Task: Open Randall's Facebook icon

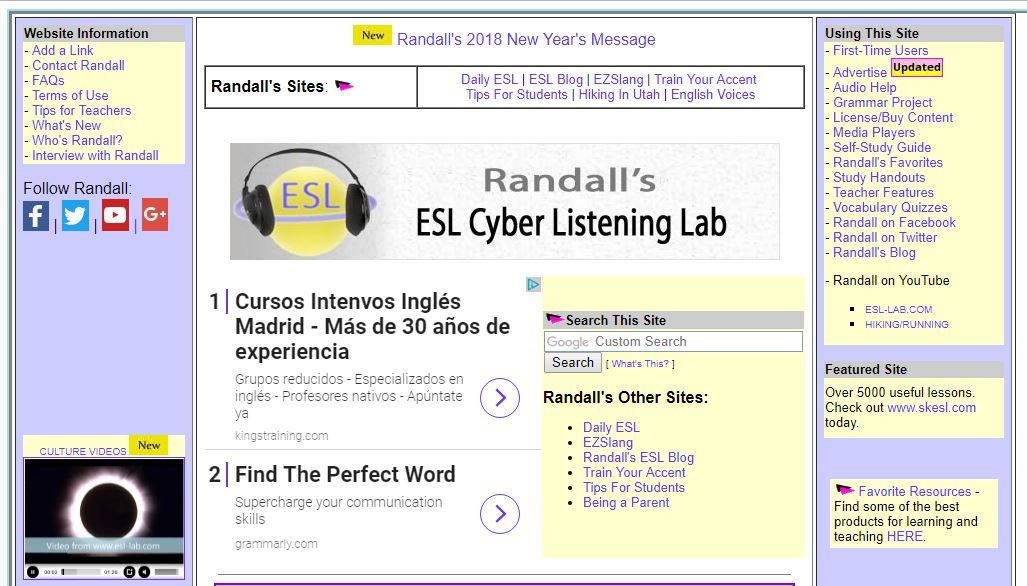Action: [x=36, y=215]
